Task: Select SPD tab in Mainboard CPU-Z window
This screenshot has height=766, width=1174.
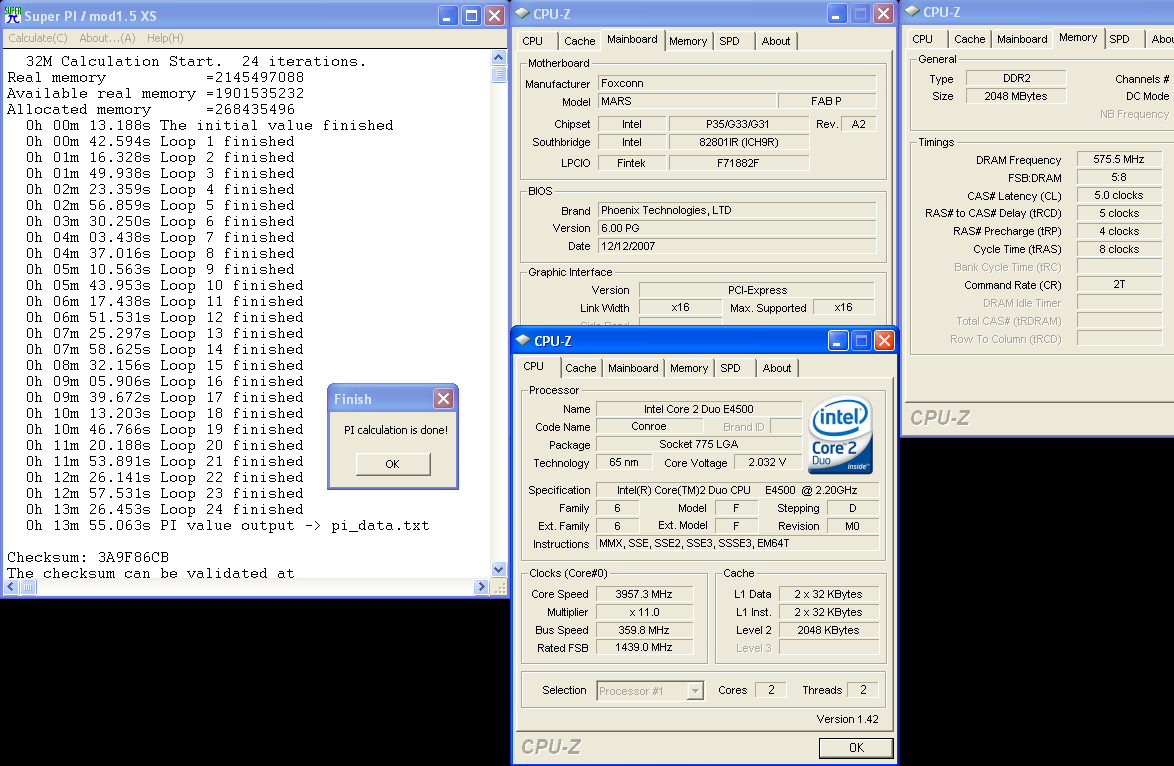Action: [729, 41]
